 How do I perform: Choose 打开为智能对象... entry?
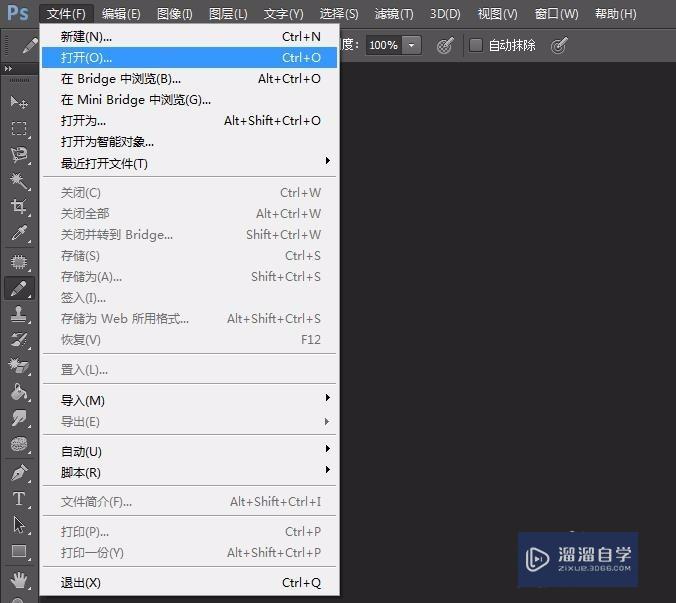189,142
